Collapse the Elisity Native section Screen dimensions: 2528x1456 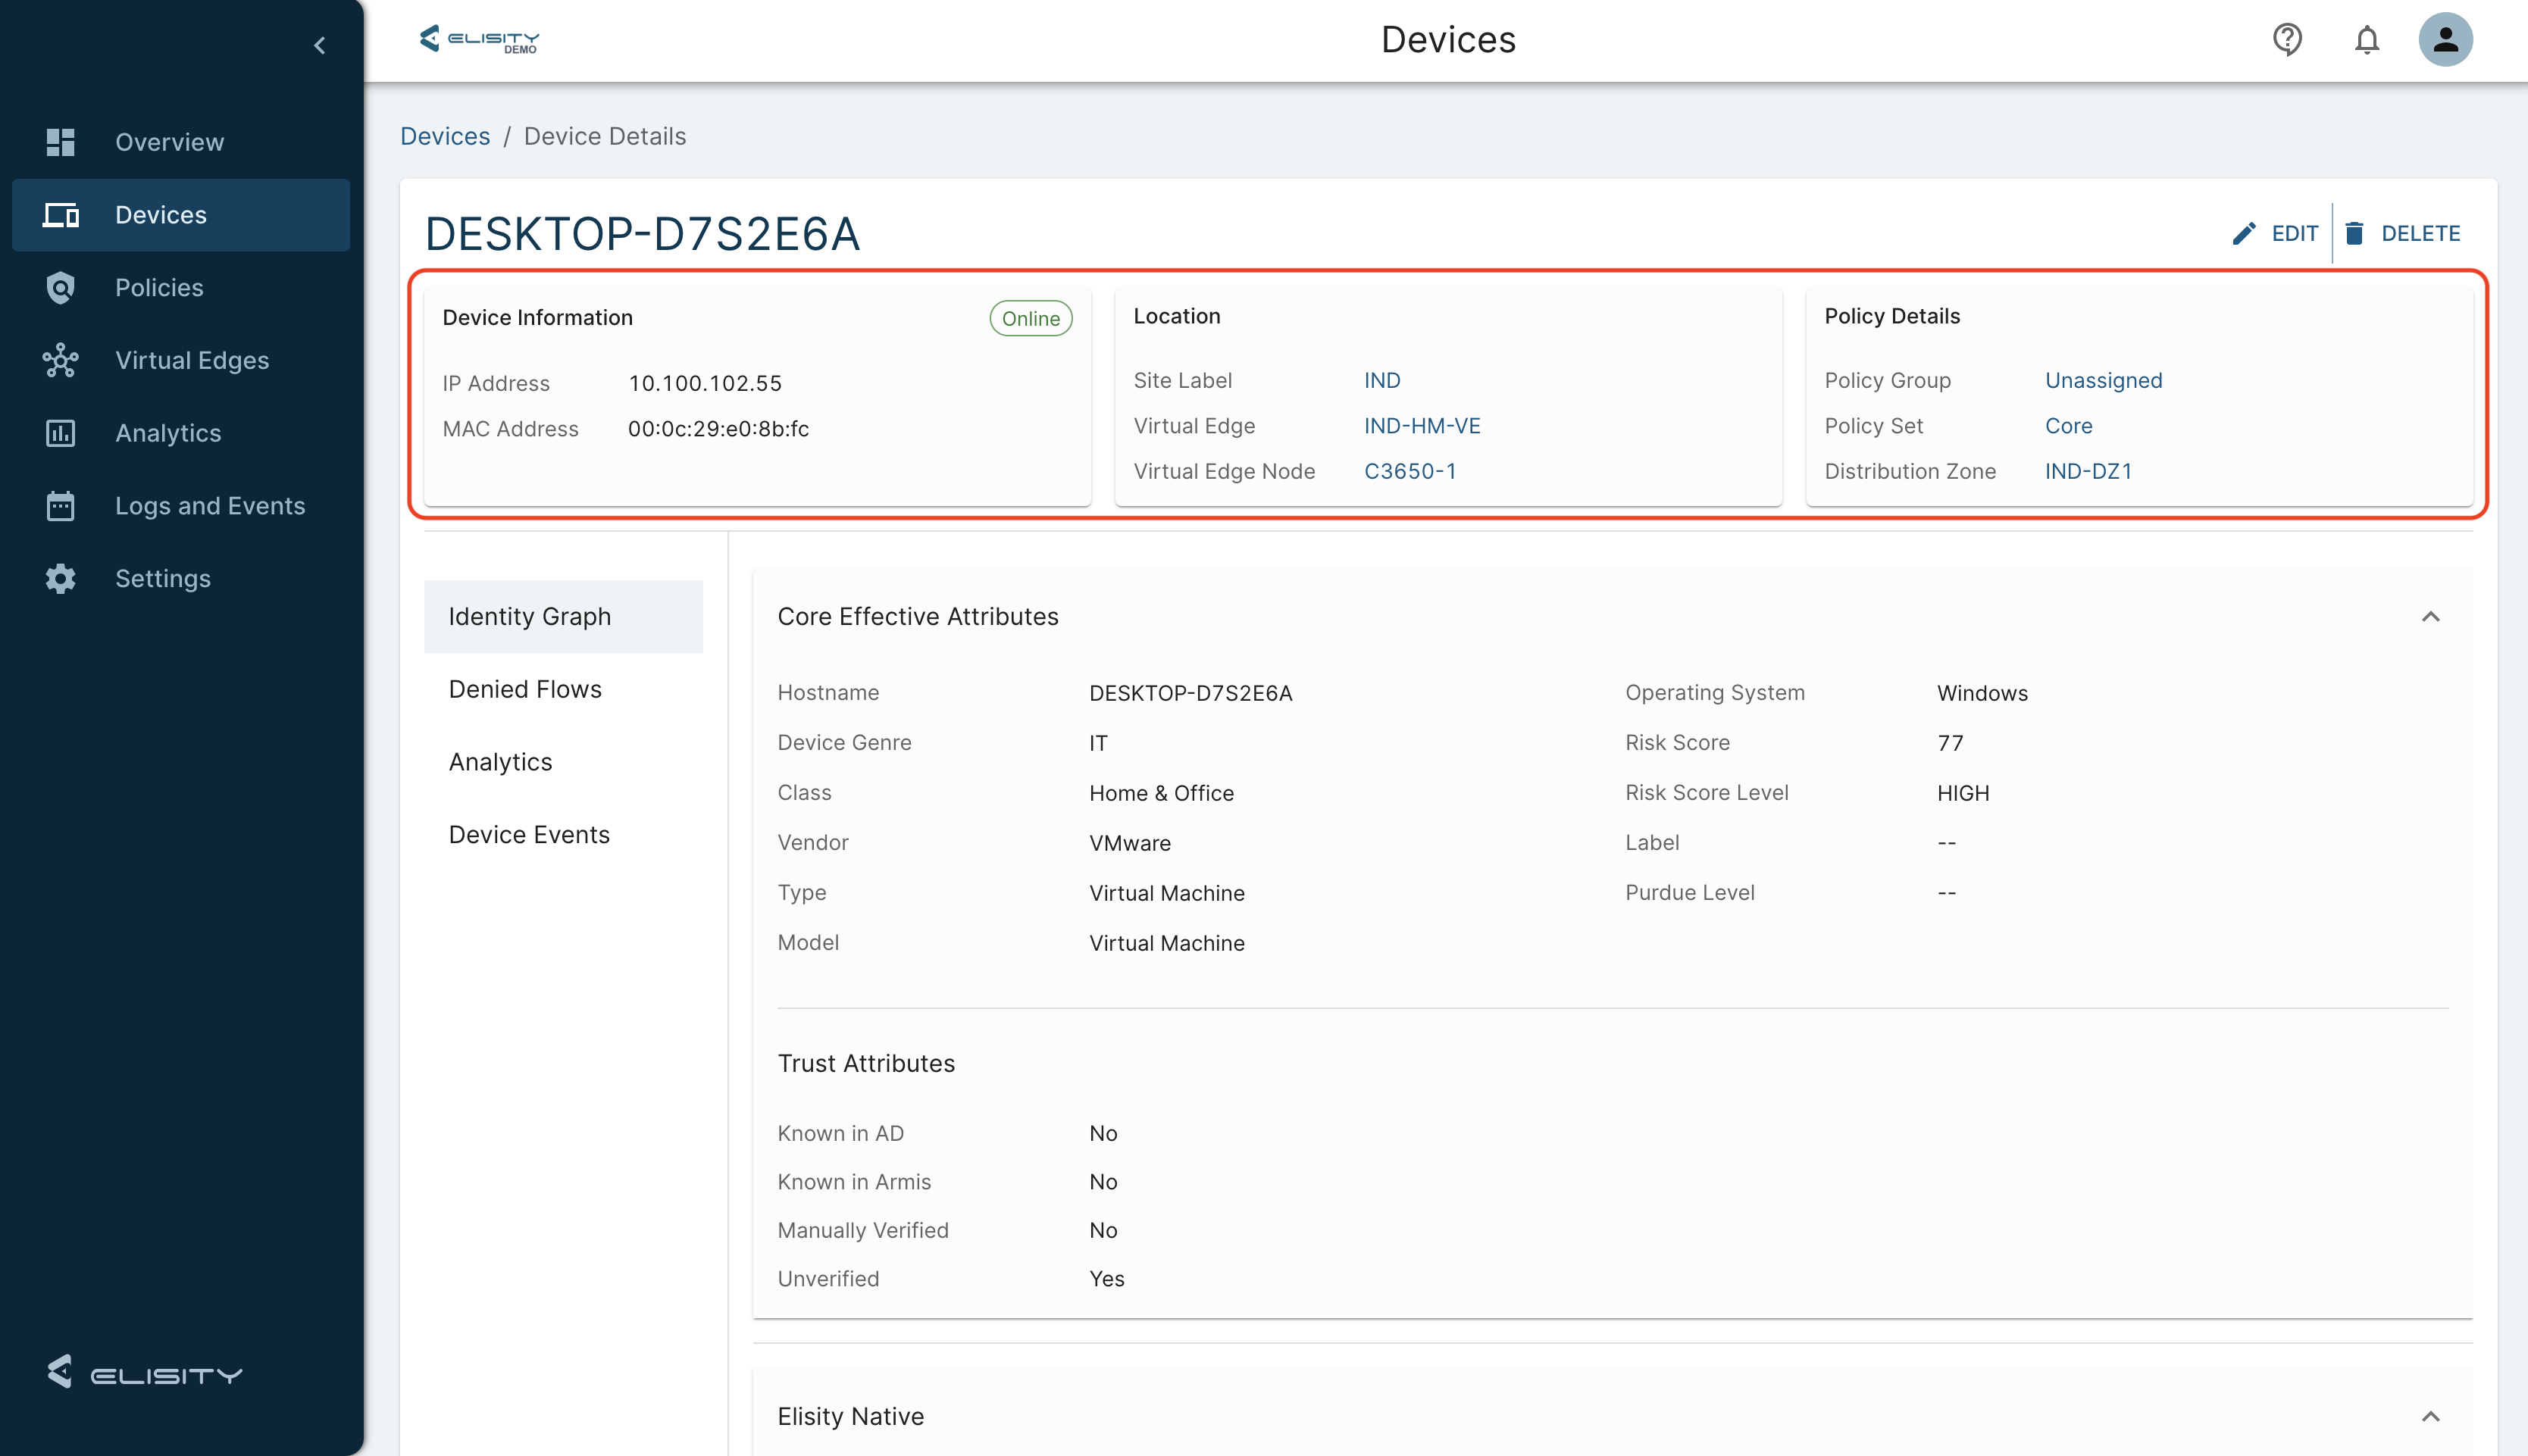point(2430,1416)
